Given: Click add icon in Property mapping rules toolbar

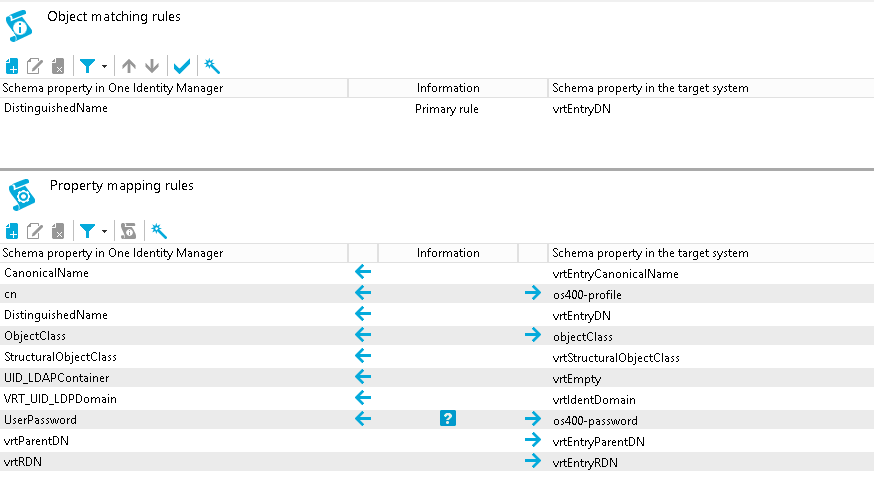Looking at the screenshot, I should (x=12, y=231).
